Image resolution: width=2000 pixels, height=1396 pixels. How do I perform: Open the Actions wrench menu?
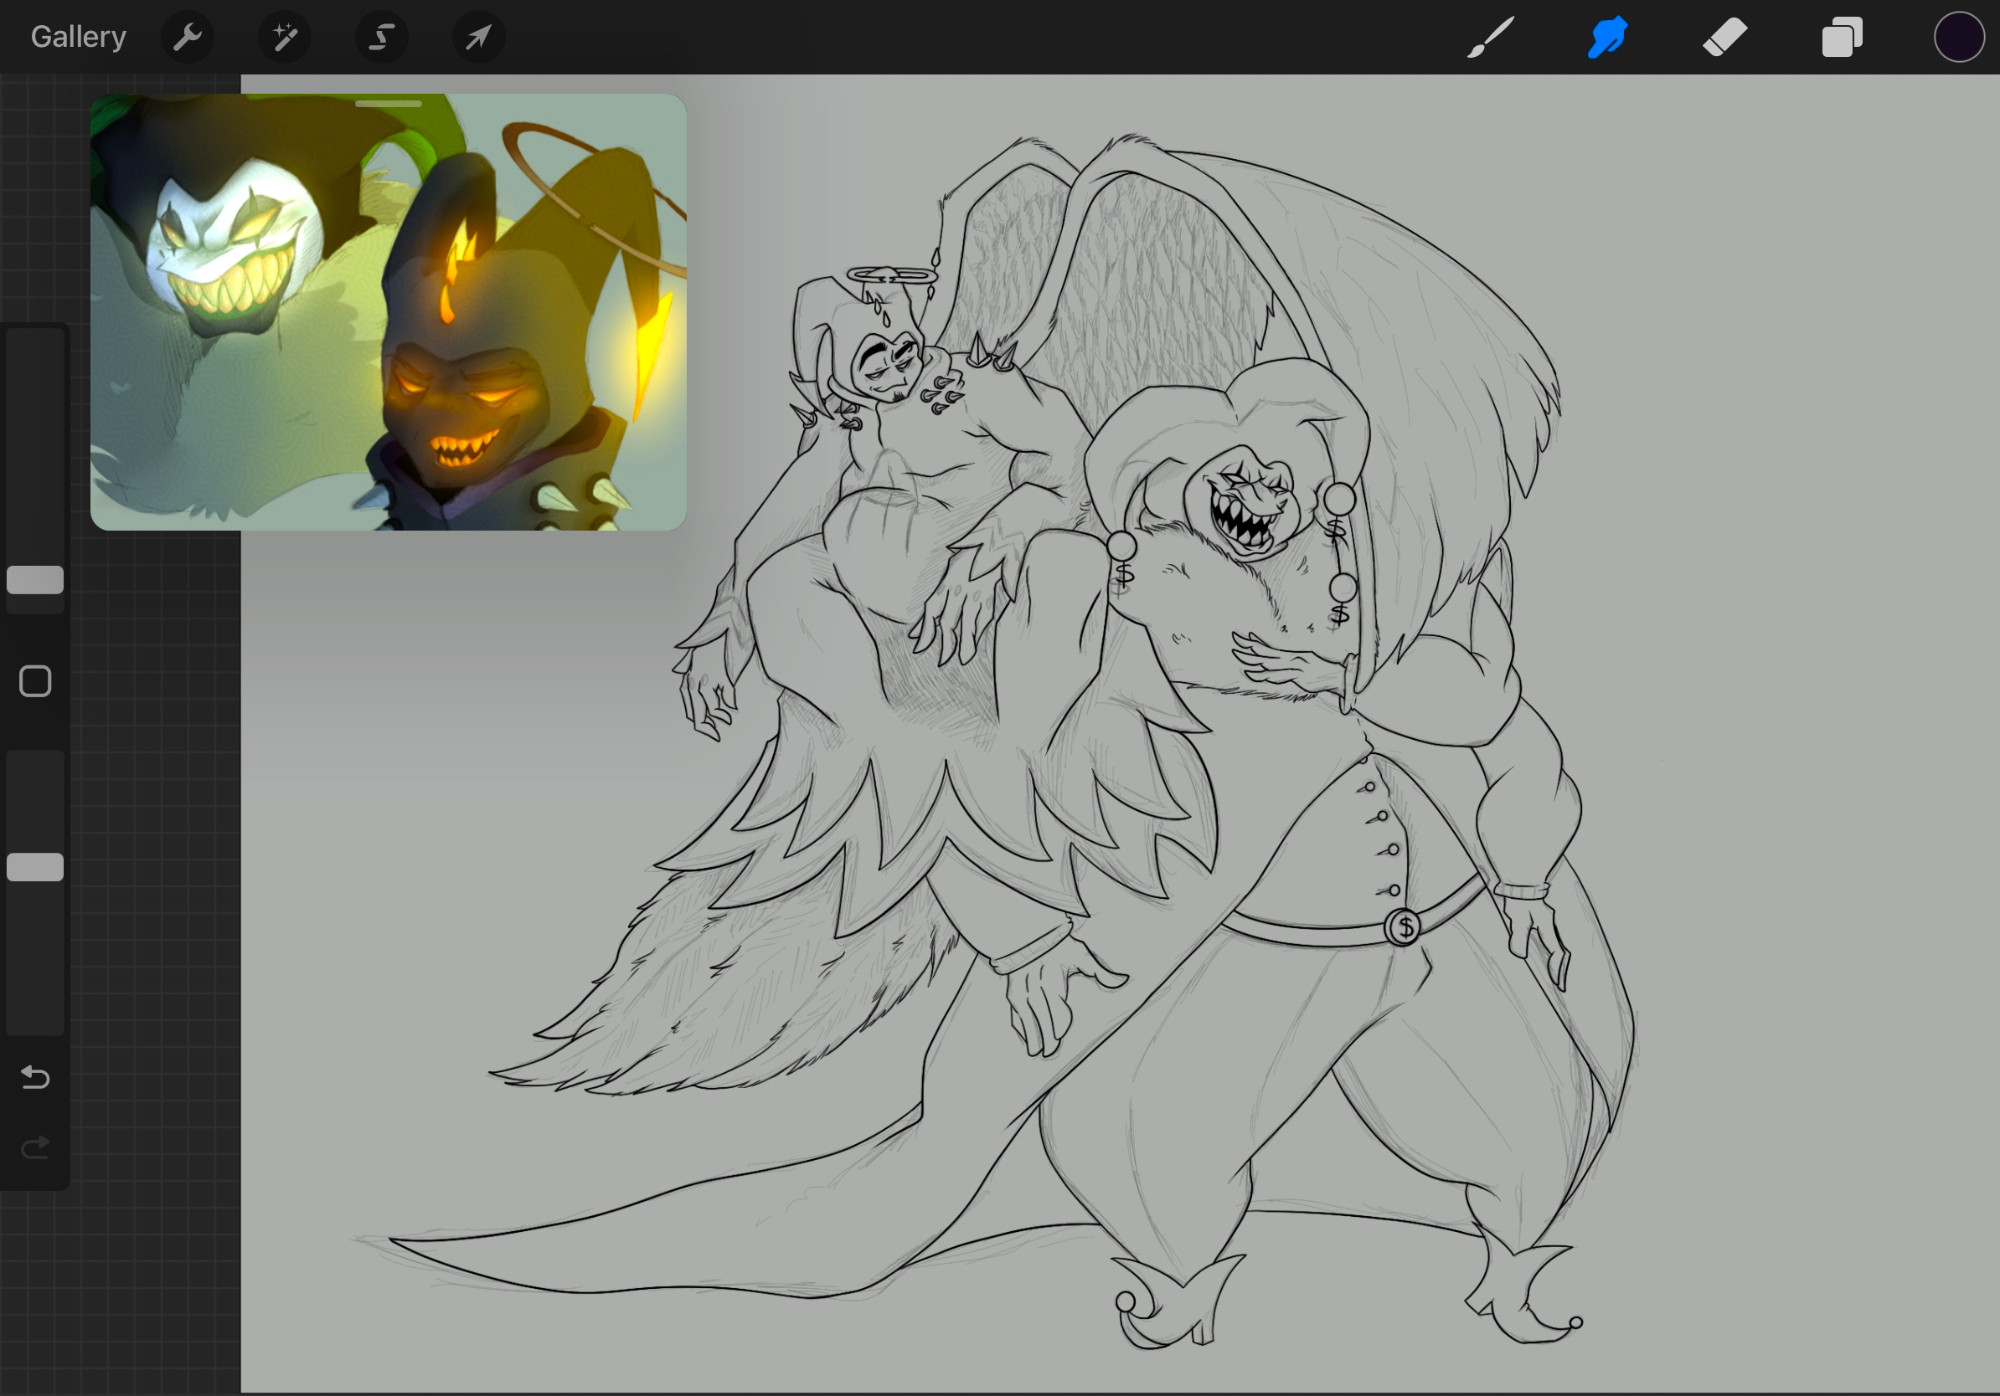click(187, 38)
